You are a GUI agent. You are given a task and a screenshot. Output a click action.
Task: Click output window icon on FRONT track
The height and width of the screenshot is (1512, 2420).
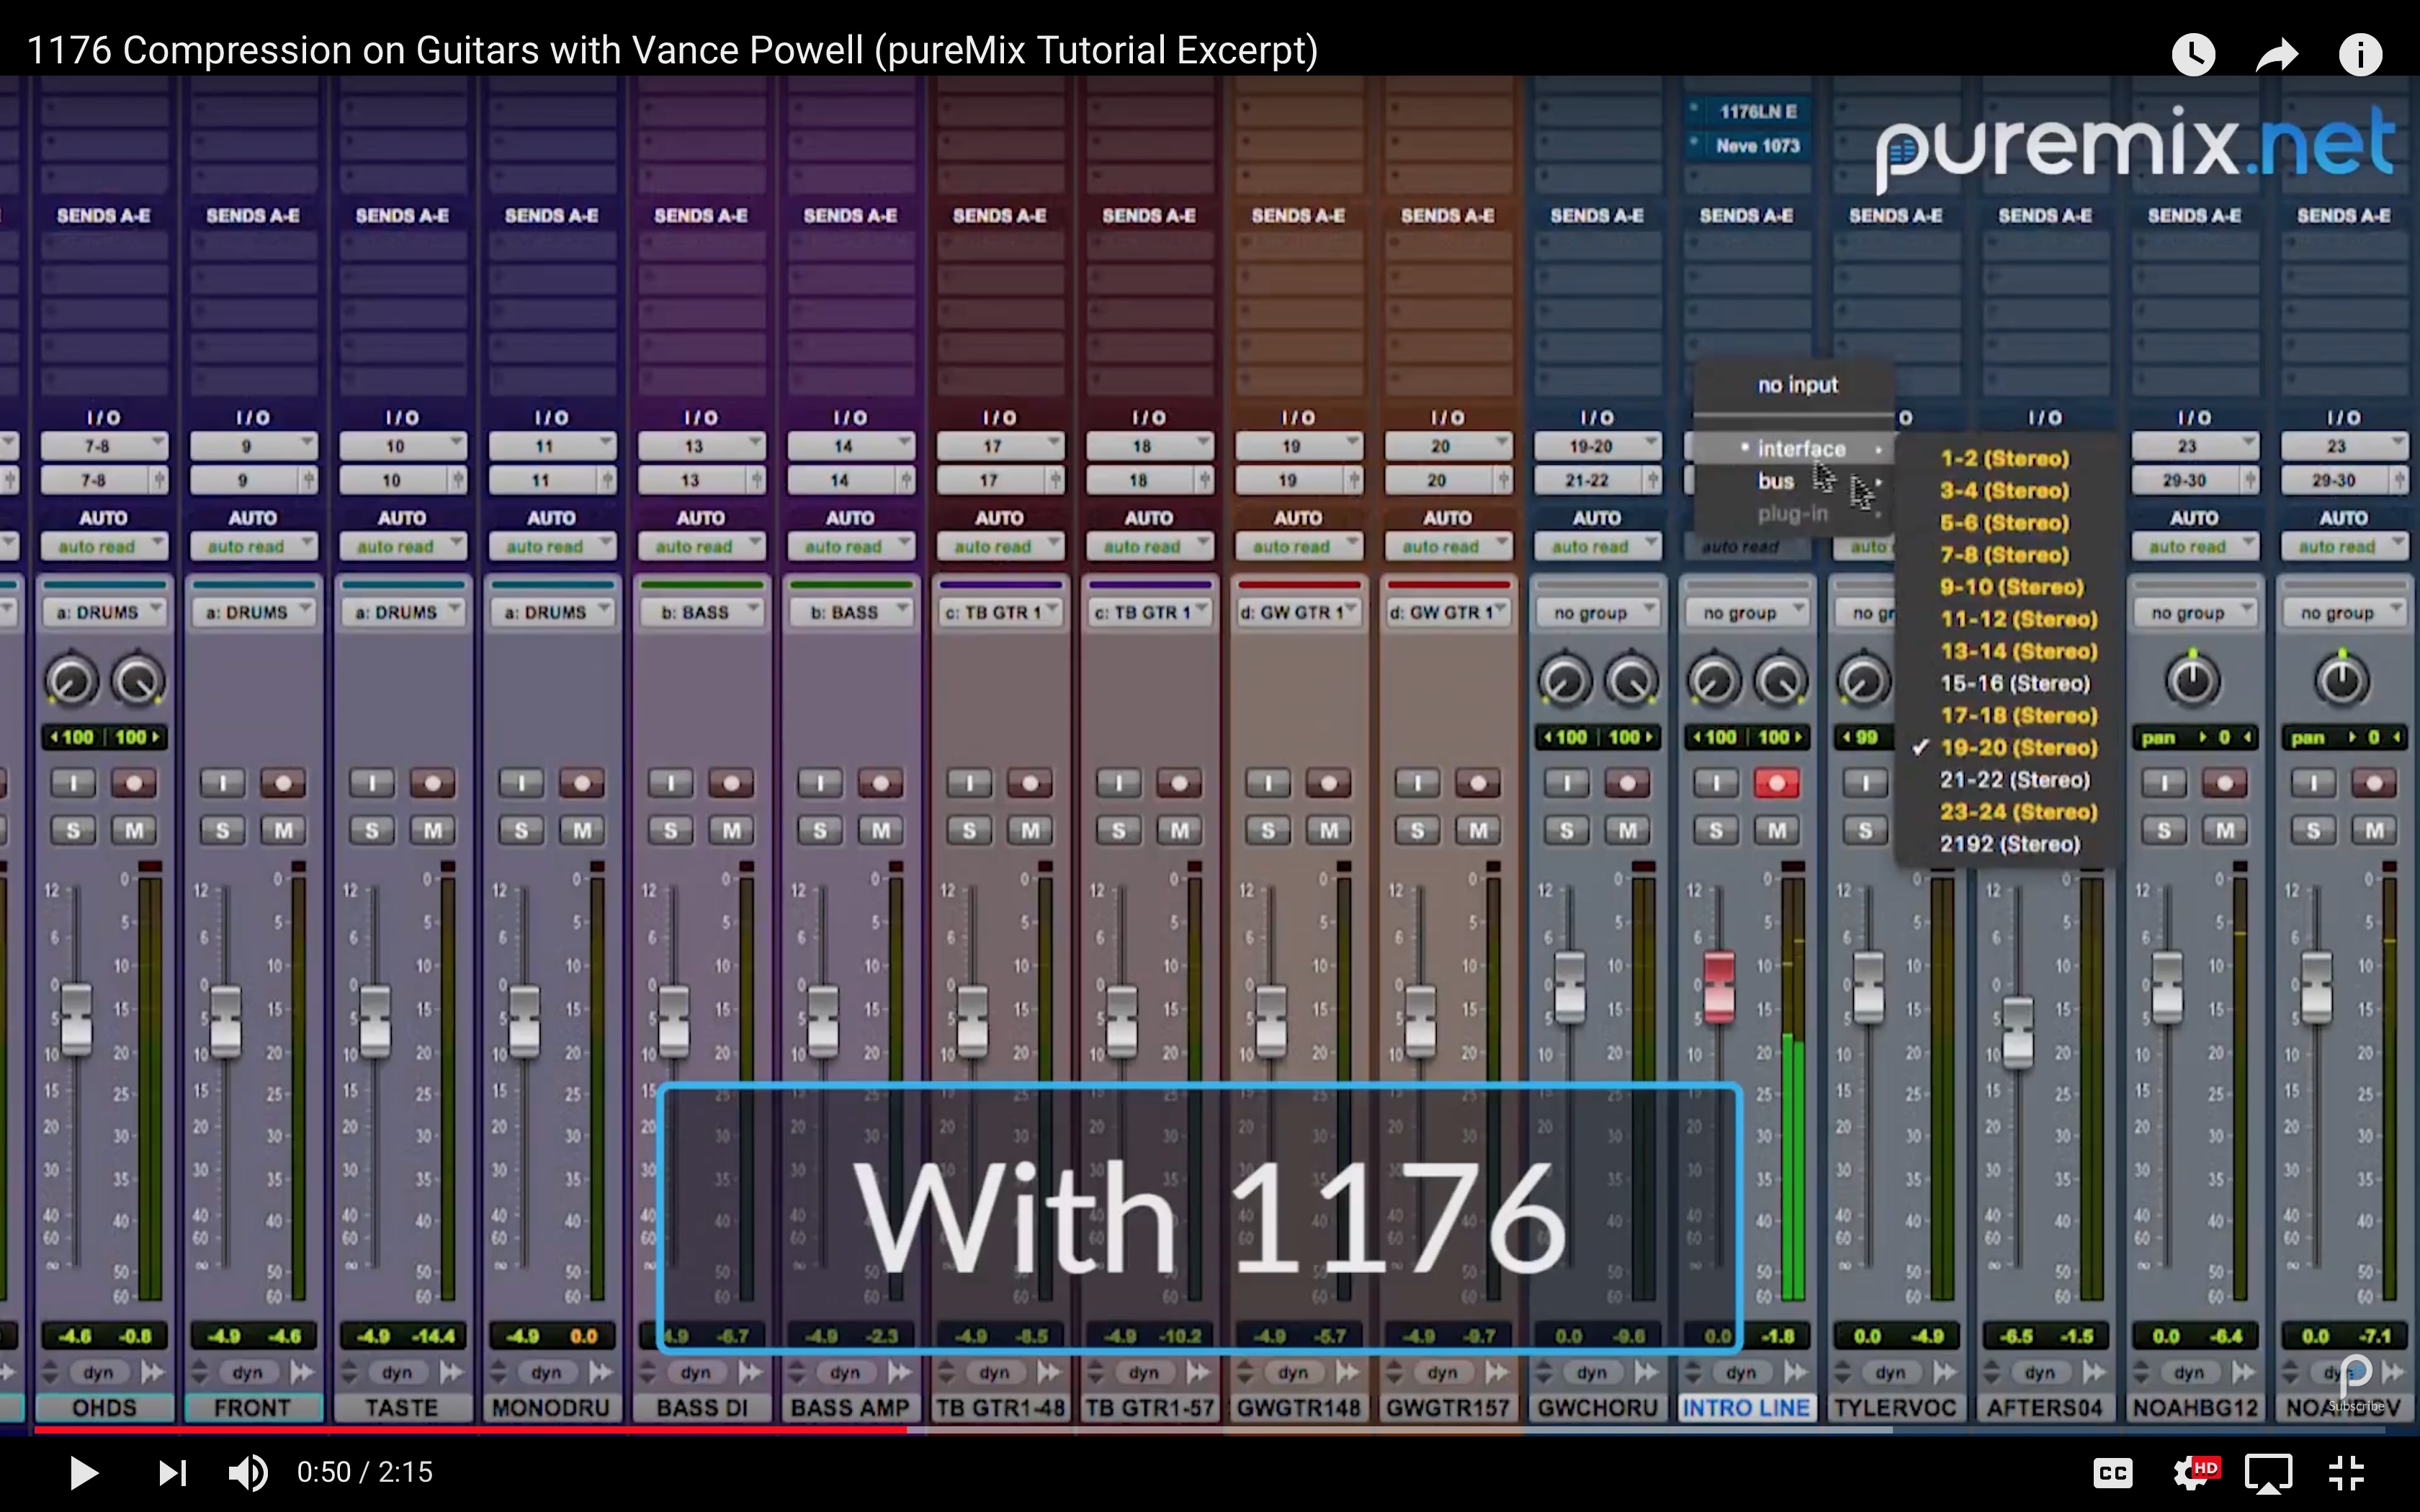pos(303,1372)
